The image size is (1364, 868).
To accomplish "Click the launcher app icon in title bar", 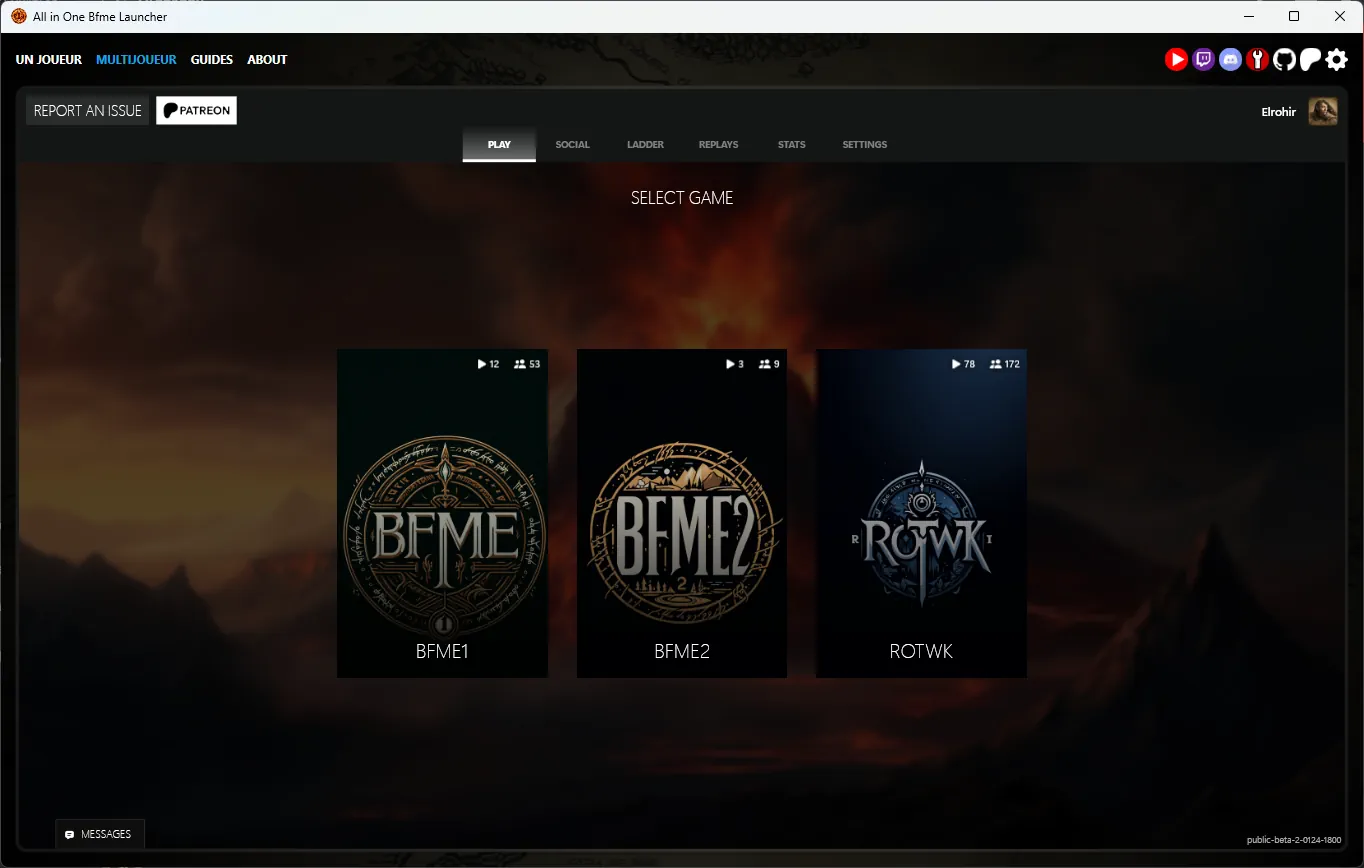I will coord(18,16).
